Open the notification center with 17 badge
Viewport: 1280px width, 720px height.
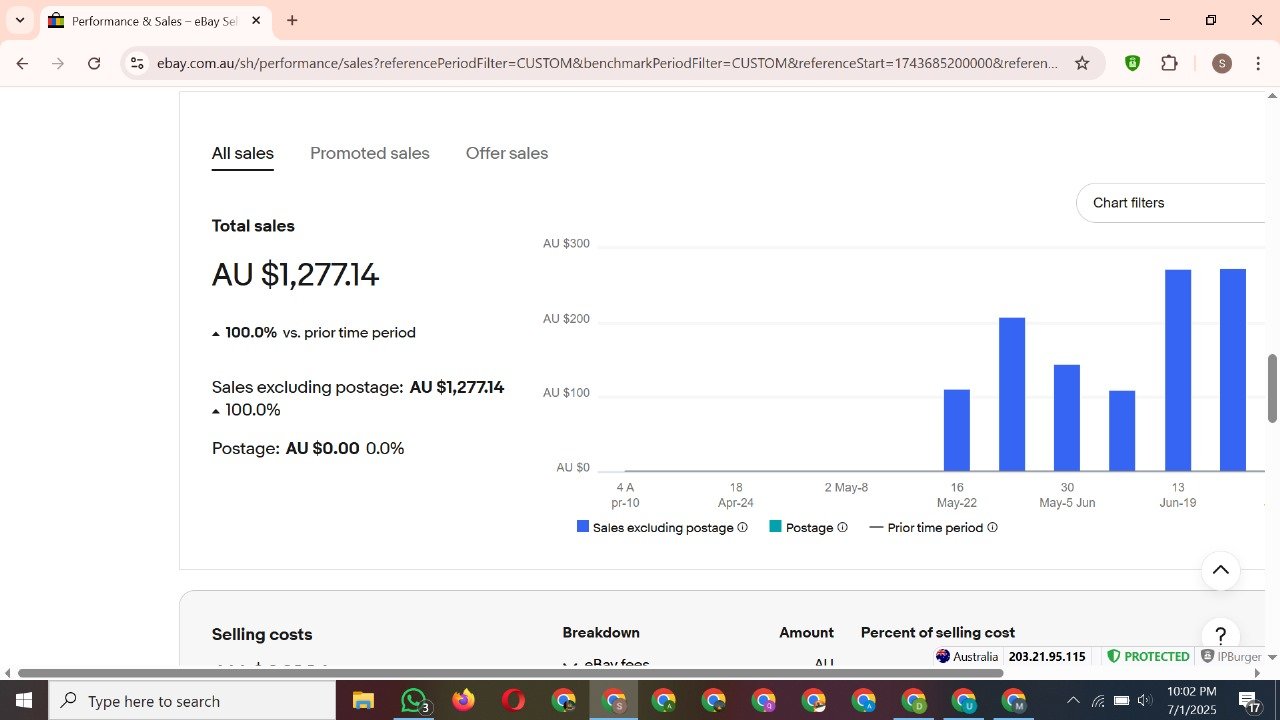[1250, 701]
